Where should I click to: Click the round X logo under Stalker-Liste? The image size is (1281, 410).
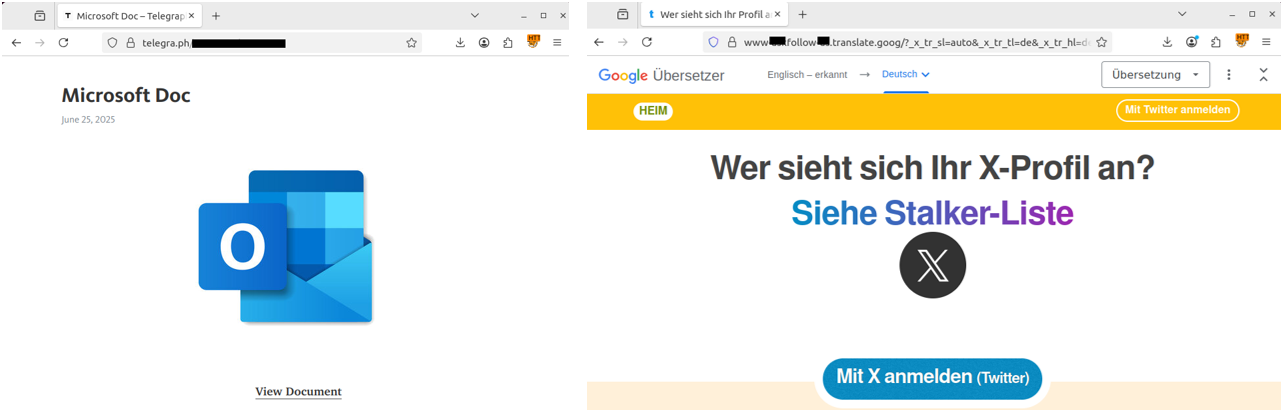click(x=932, y=265)
